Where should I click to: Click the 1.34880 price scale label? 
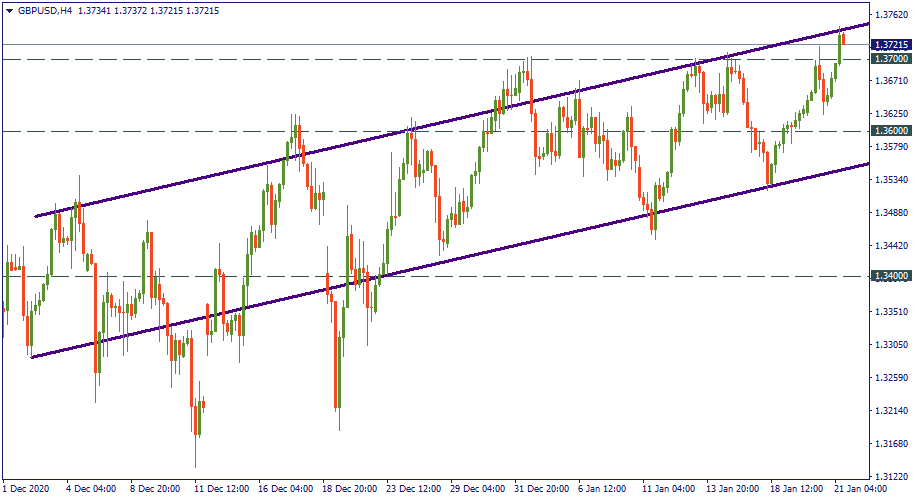click(x=889, y=213)
